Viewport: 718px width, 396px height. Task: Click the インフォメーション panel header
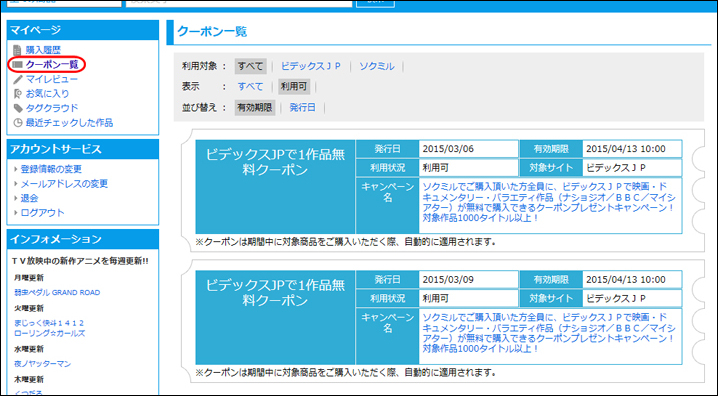(x=83, y=239)
